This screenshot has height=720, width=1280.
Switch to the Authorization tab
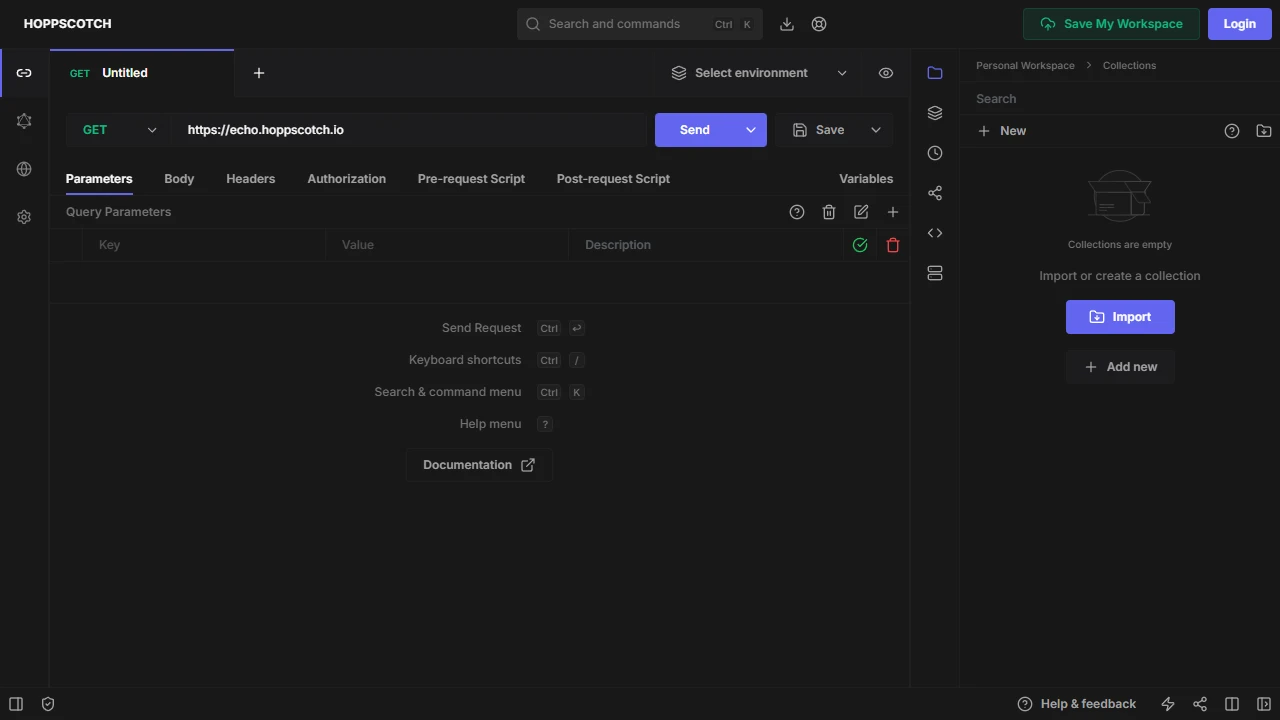(347, 178)
